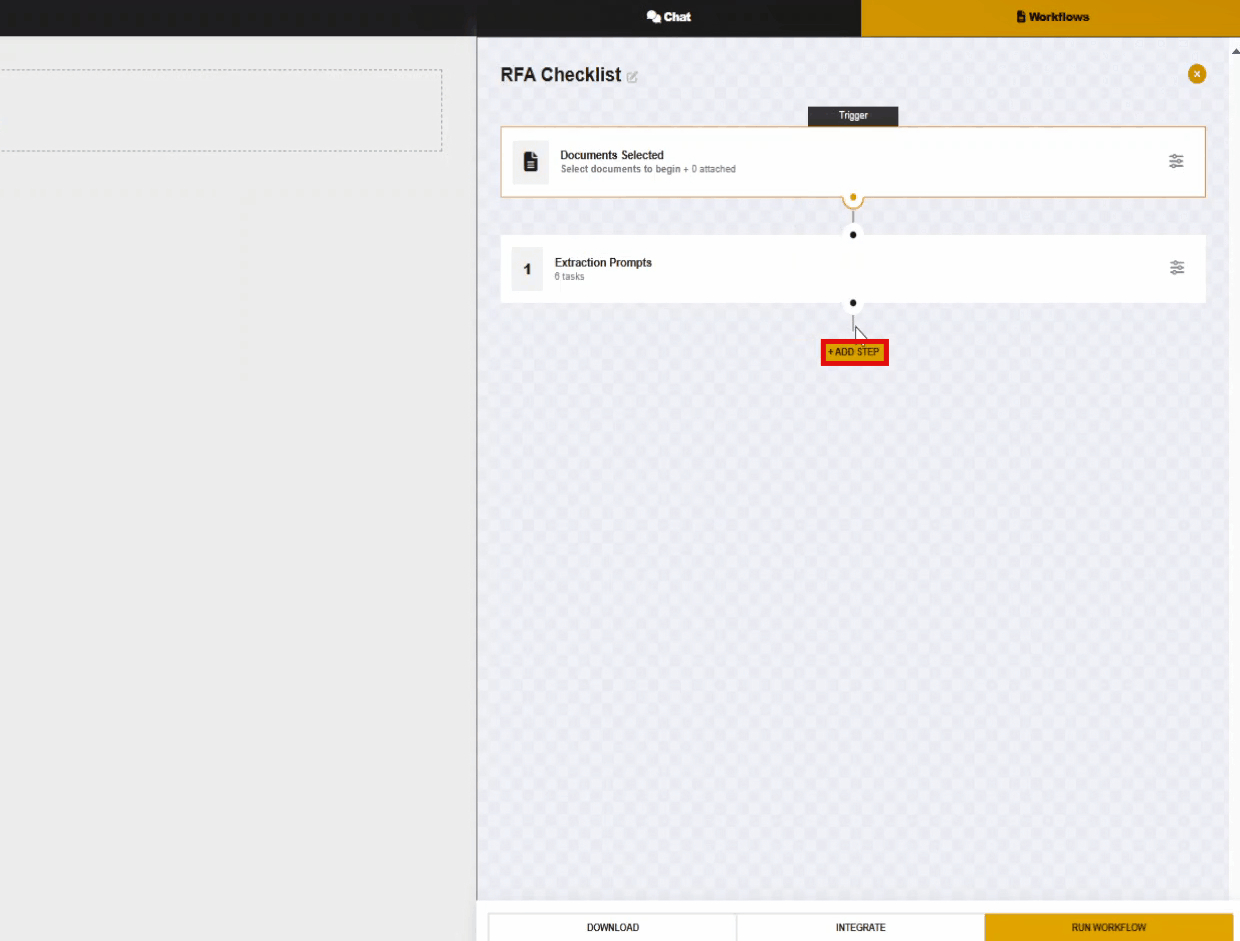The image size is (1240, 941).
Task: Click the INTEGRATE button
Action: (860, 927)
